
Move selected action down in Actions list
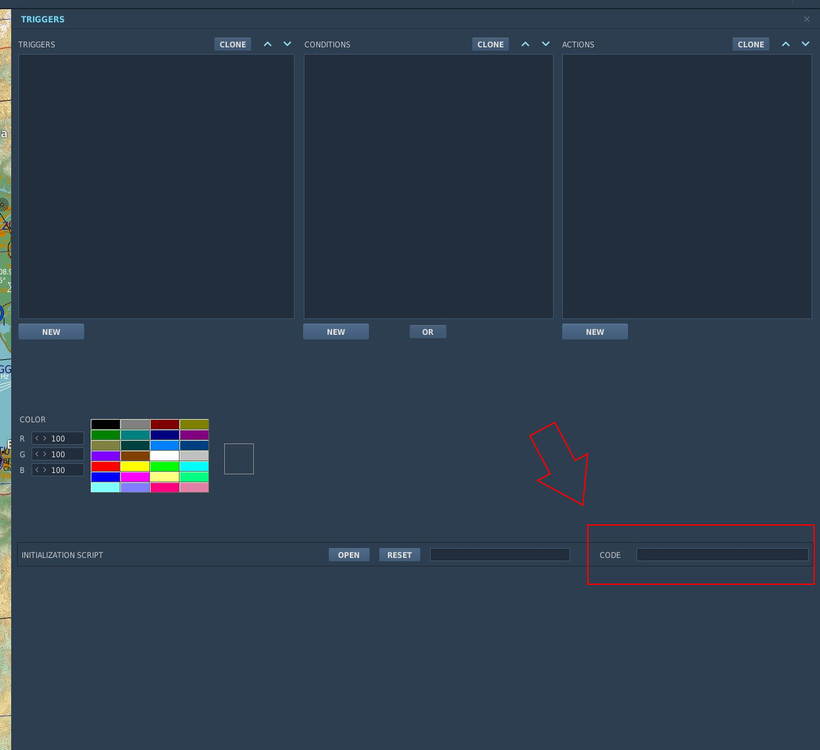point(805,44)
